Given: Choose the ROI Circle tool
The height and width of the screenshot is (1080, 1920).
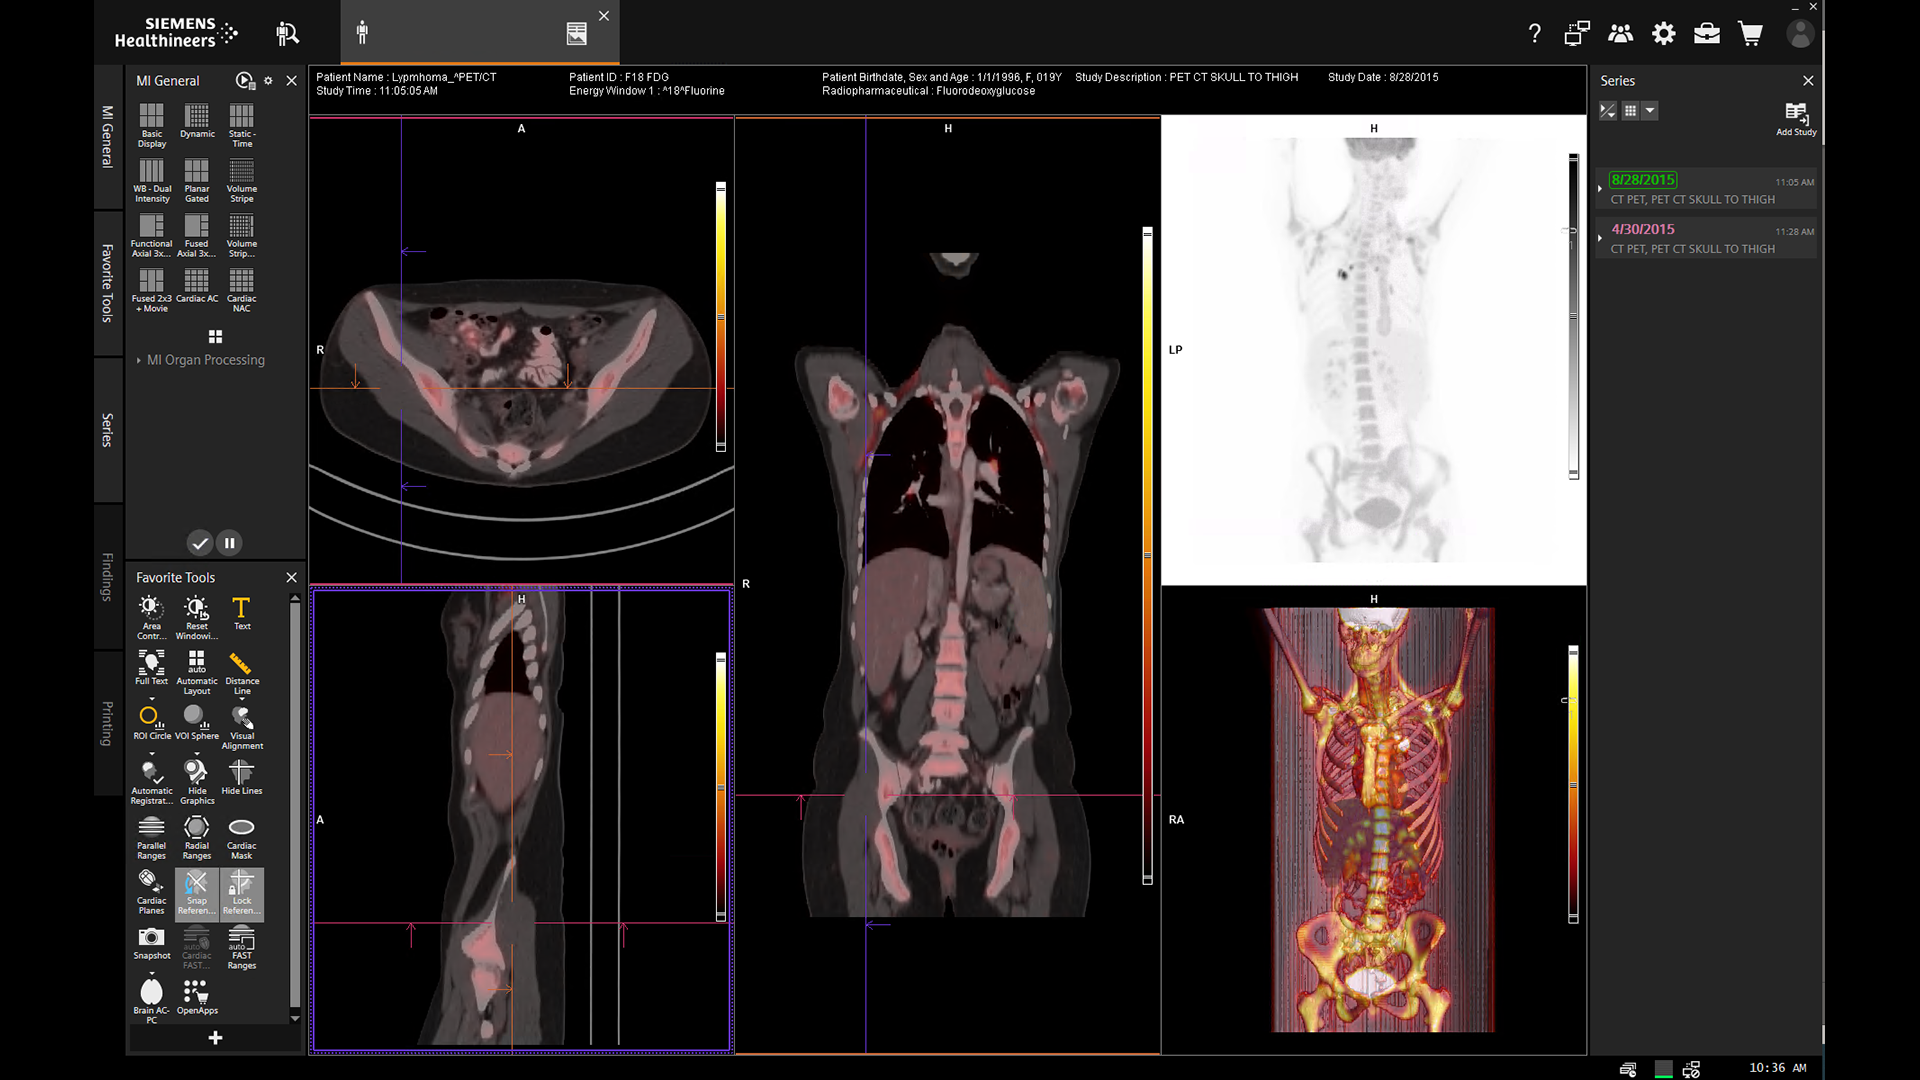Looking at the screenshot, I should tap(151, 720).
